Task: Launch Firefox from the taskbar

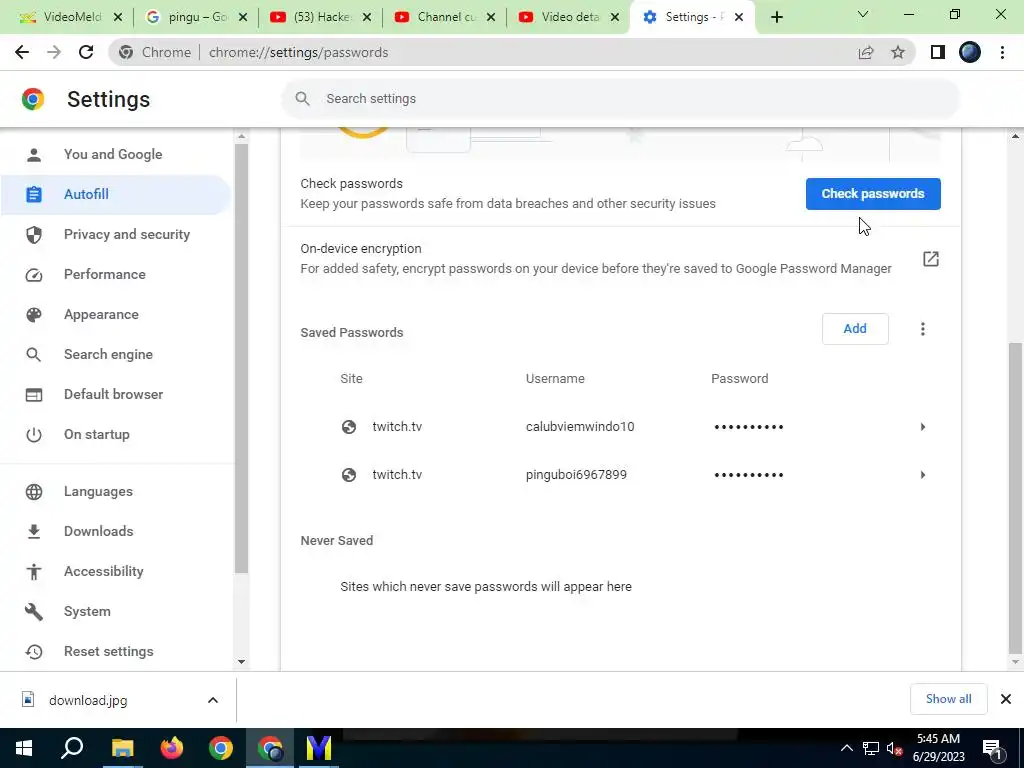Action: click(172, 748)
